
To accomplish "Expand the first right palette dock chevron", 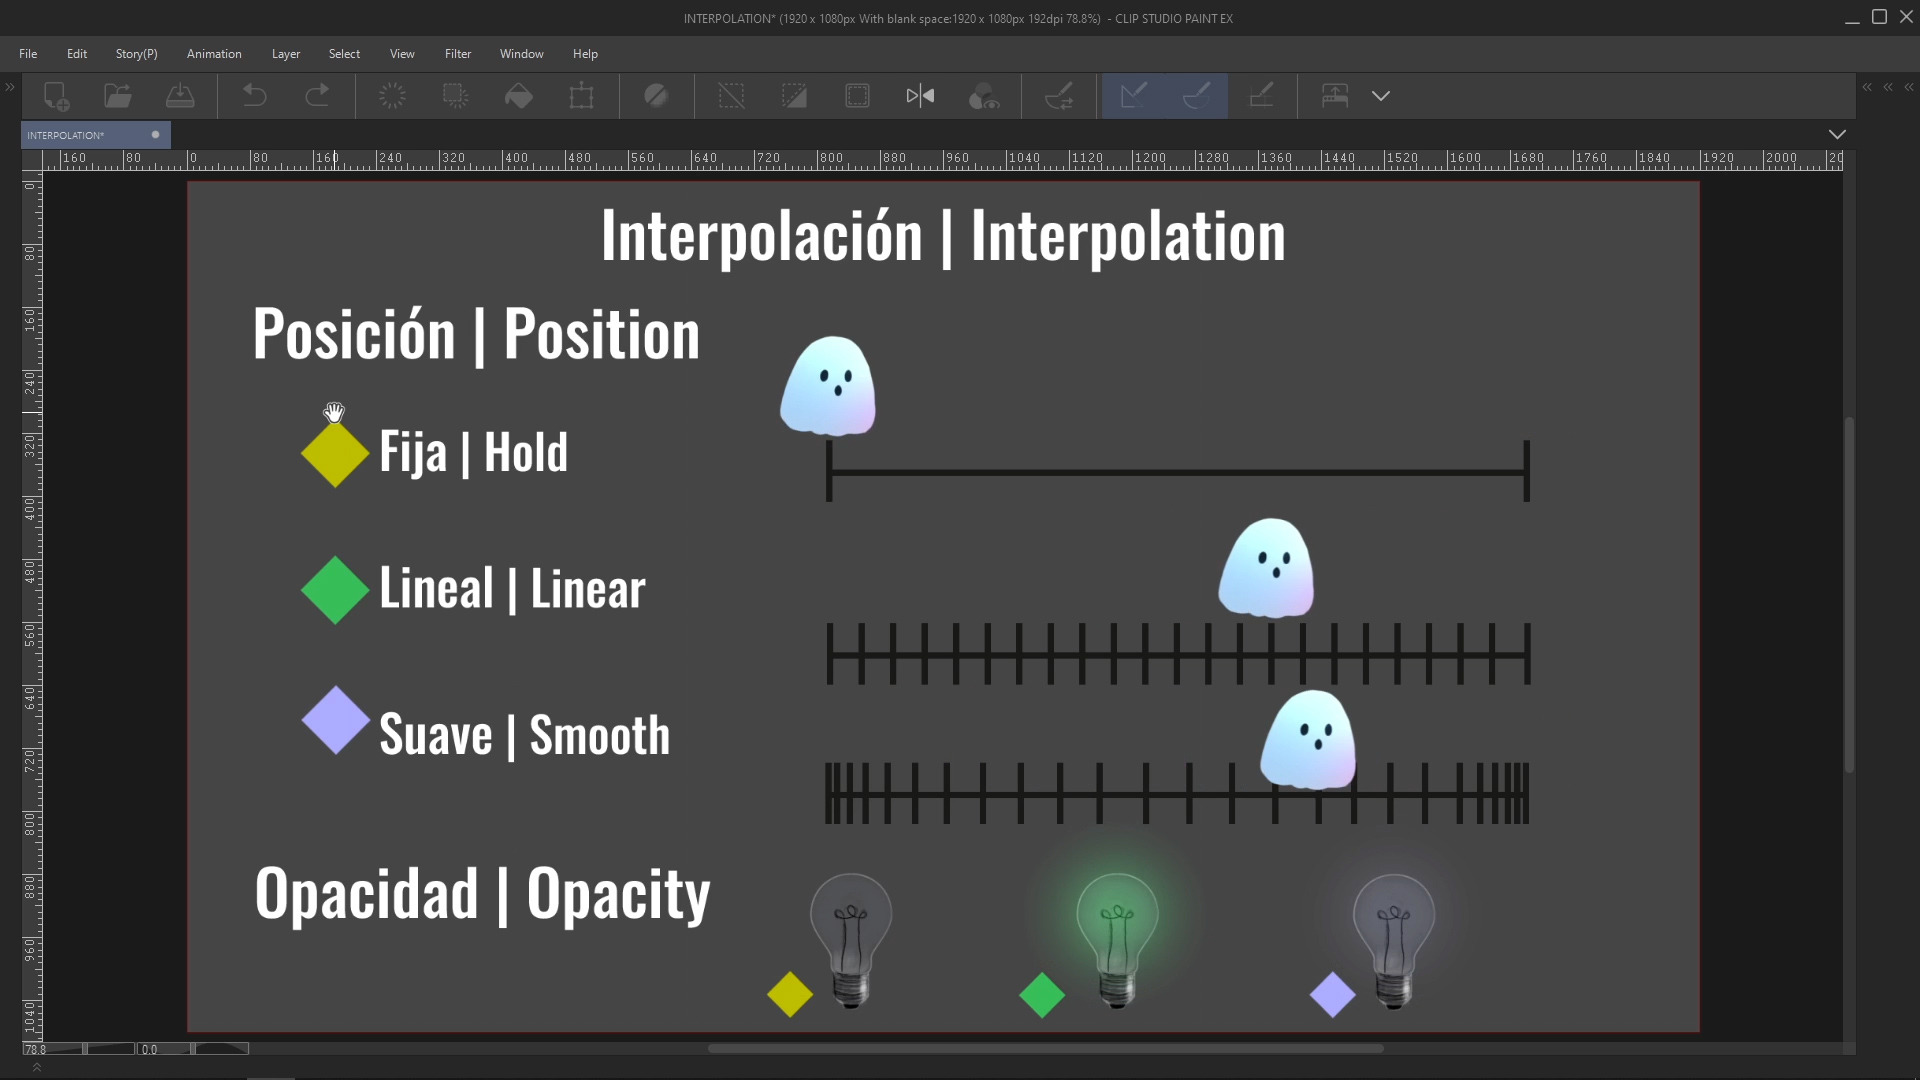I will pos(1867,88).
